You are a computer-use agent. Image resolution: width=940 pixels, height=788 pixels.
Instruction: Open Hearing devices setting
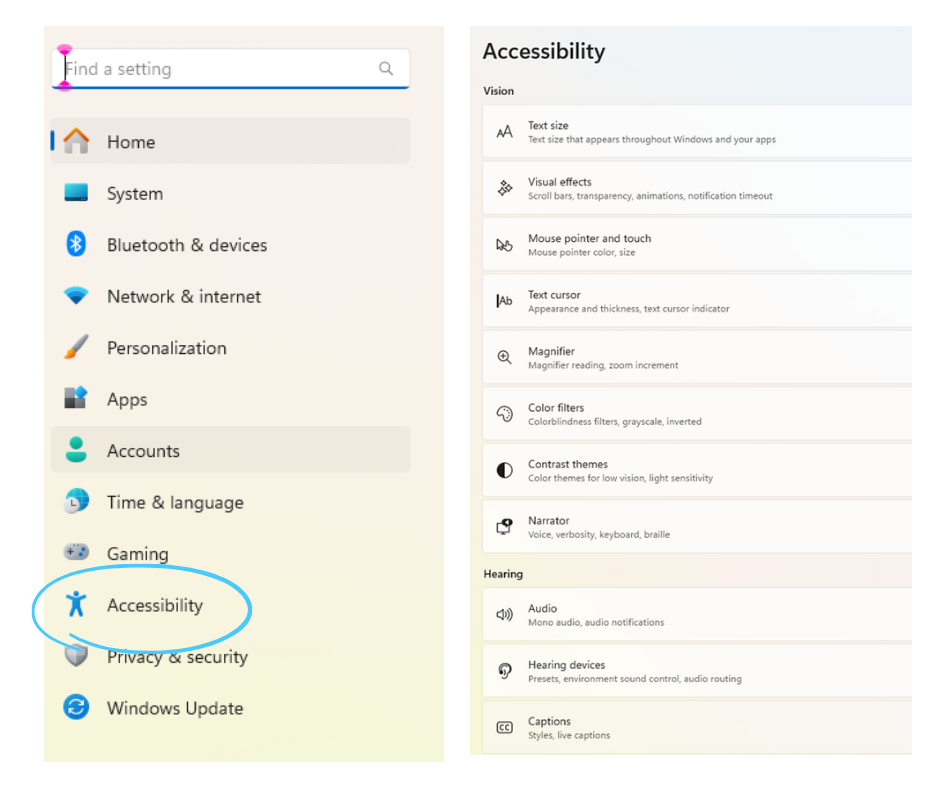point(697,671)
